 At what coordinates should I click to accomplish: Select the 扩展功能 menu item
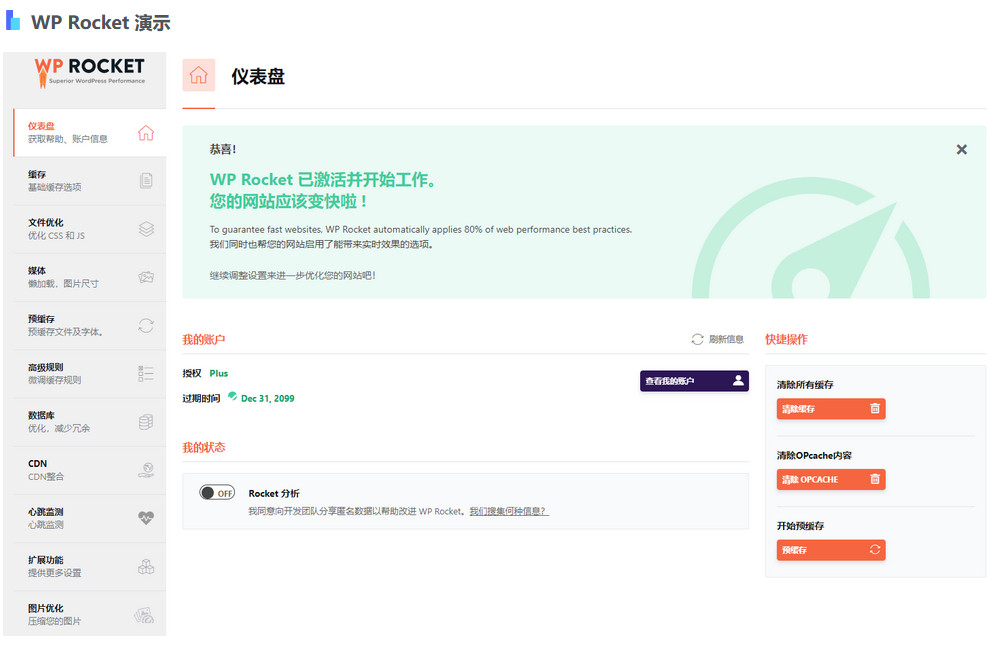89,566
